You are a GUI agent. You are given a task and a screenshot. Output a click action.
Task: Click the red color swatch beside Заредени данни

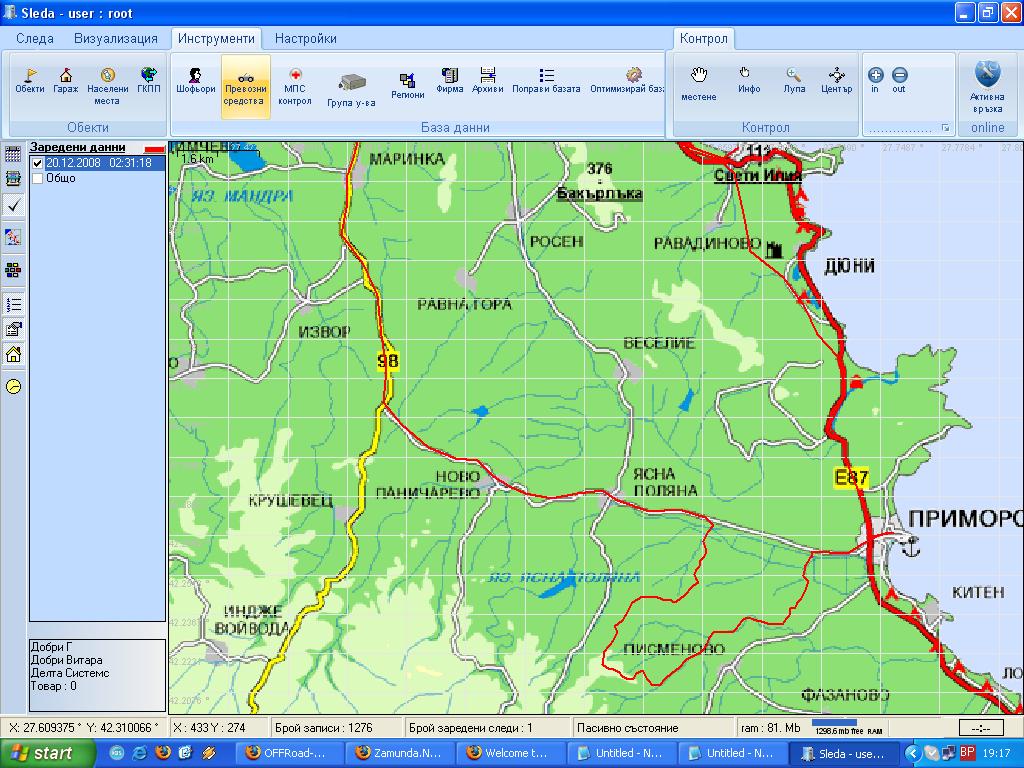pyautogui.click(x=154, y=148)
